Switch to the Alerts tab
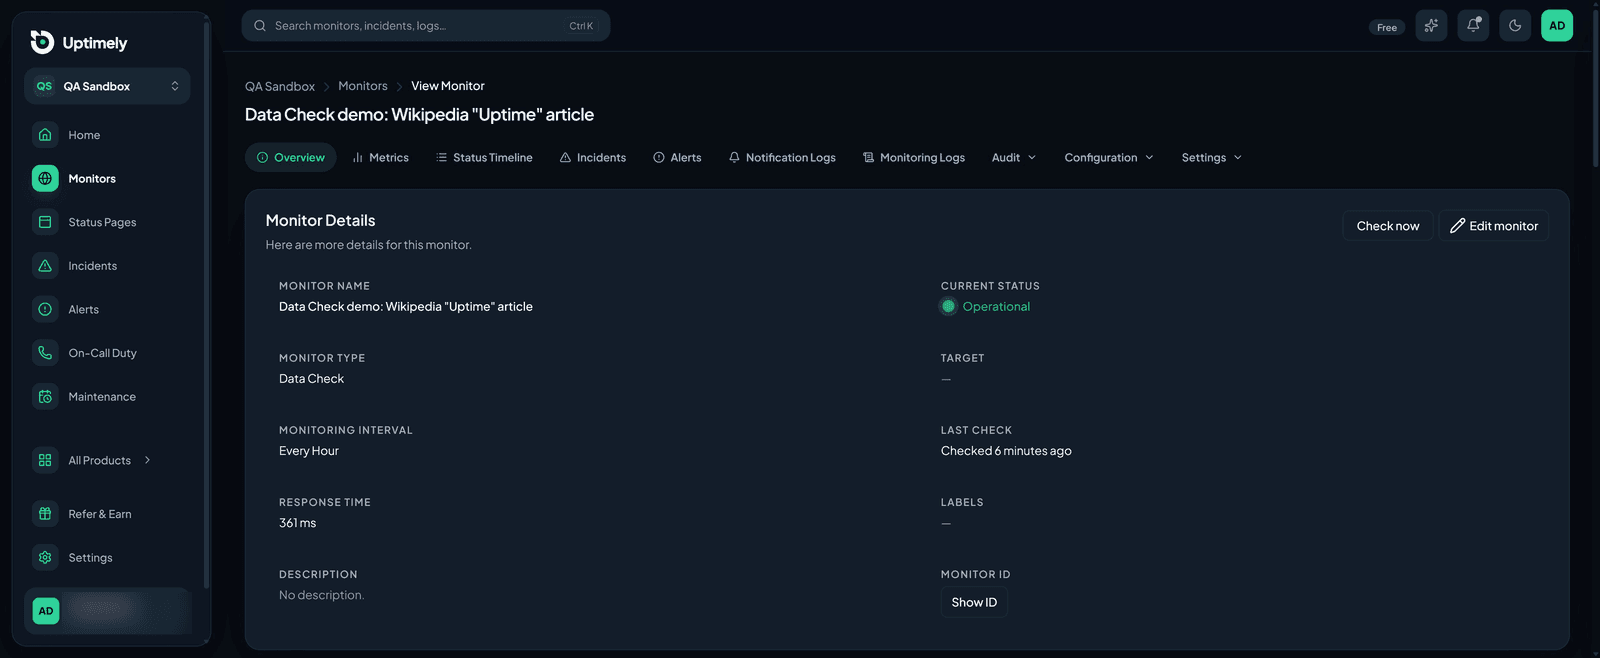 point(677,158)
